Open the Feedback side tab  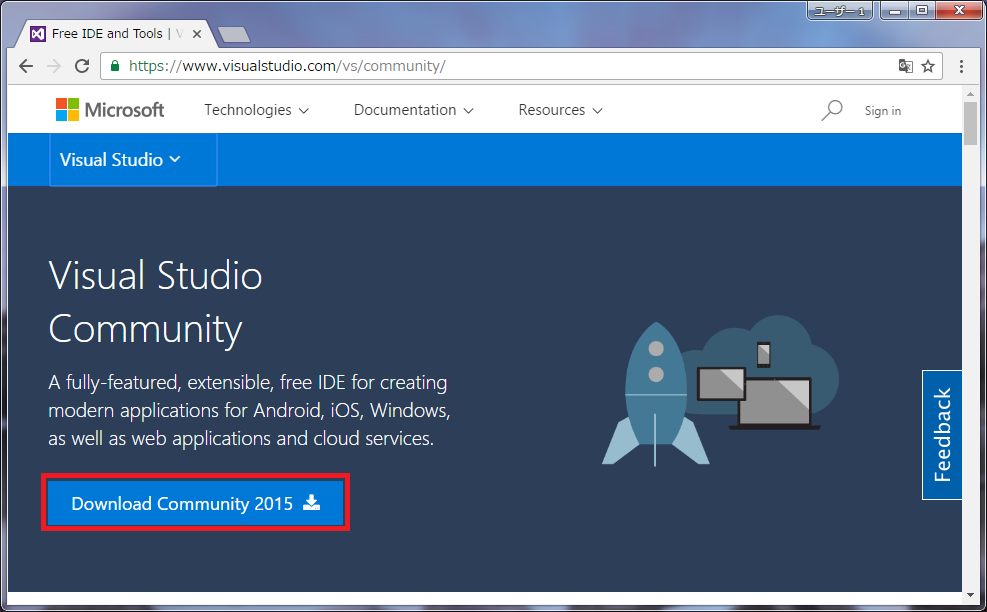click(x=942, y=435)
